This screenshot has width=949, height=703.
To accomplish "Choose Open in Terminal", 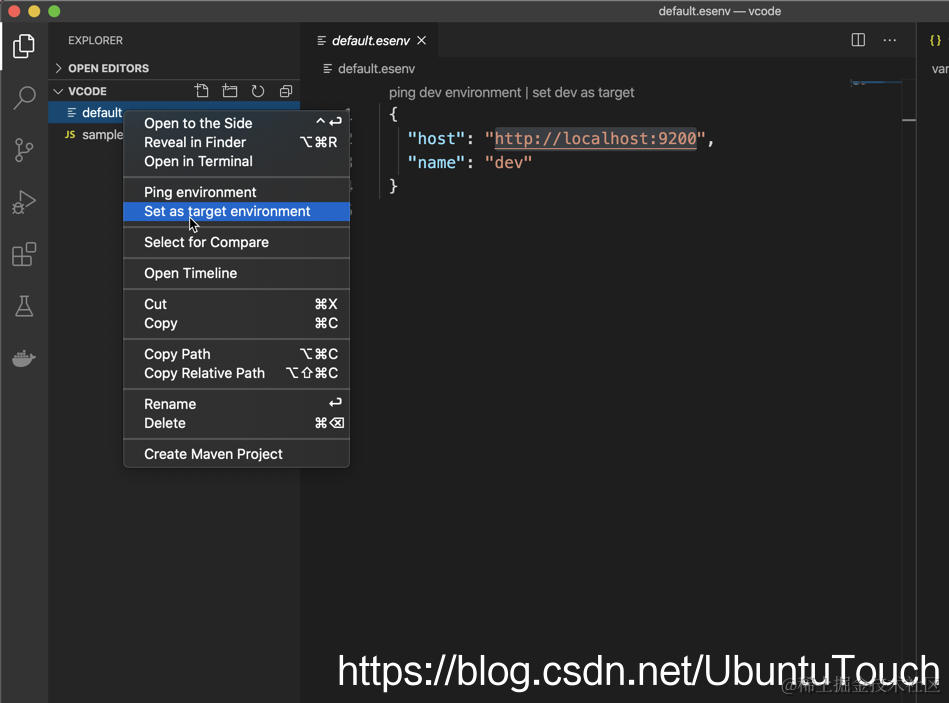I will [x=237, y=162].
